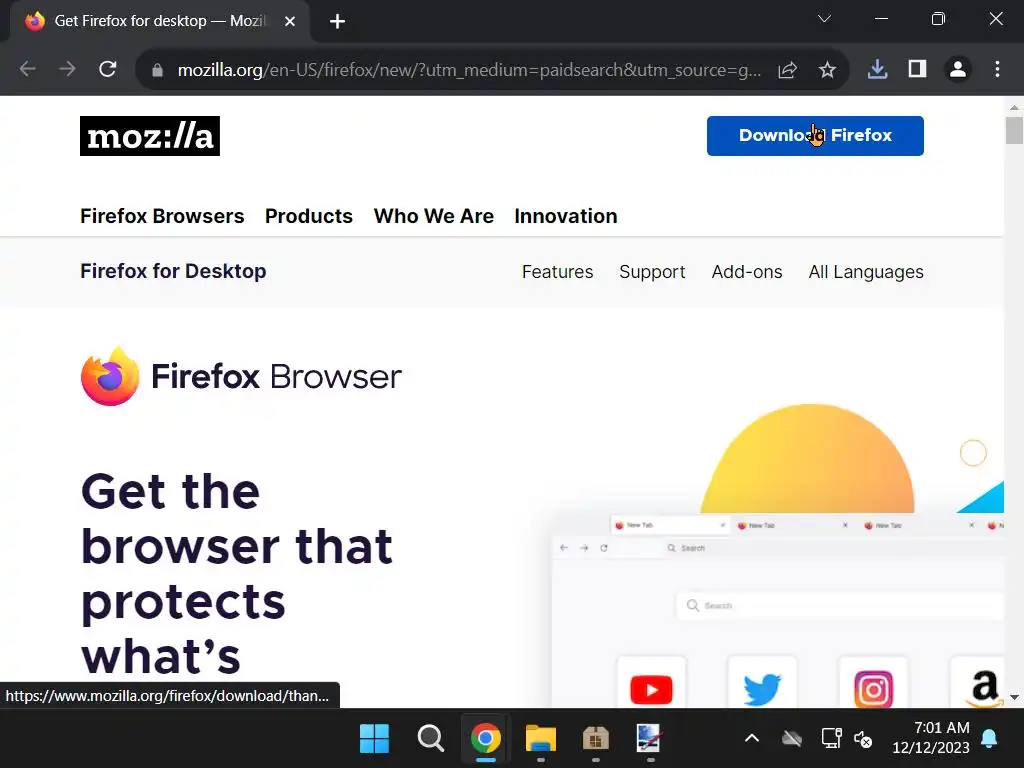1024x768 pixels.
Task: Expand the tab search chevron
Action: pos(824,19)
